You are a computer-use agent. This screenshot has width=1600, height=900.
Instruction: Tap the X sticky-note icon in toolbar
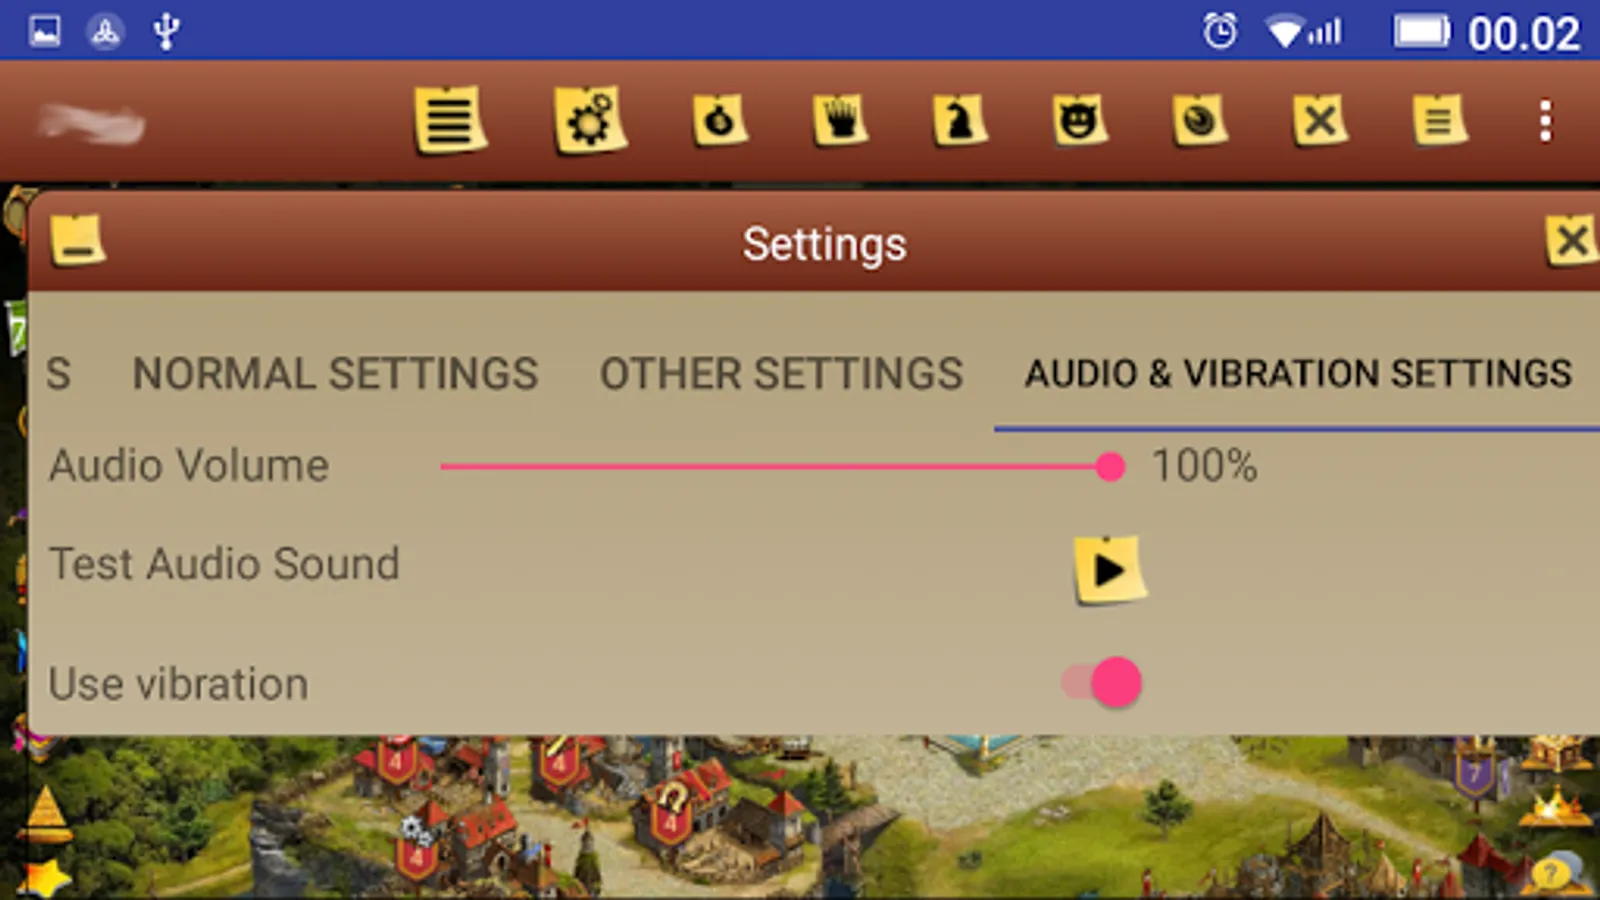tap(1320, 121)
